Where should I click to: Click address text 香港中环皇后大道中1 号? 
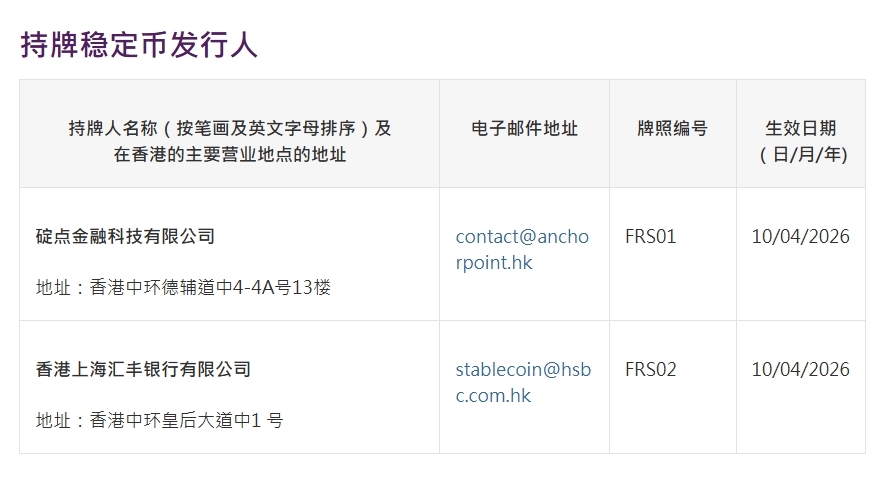coord(187,421)
